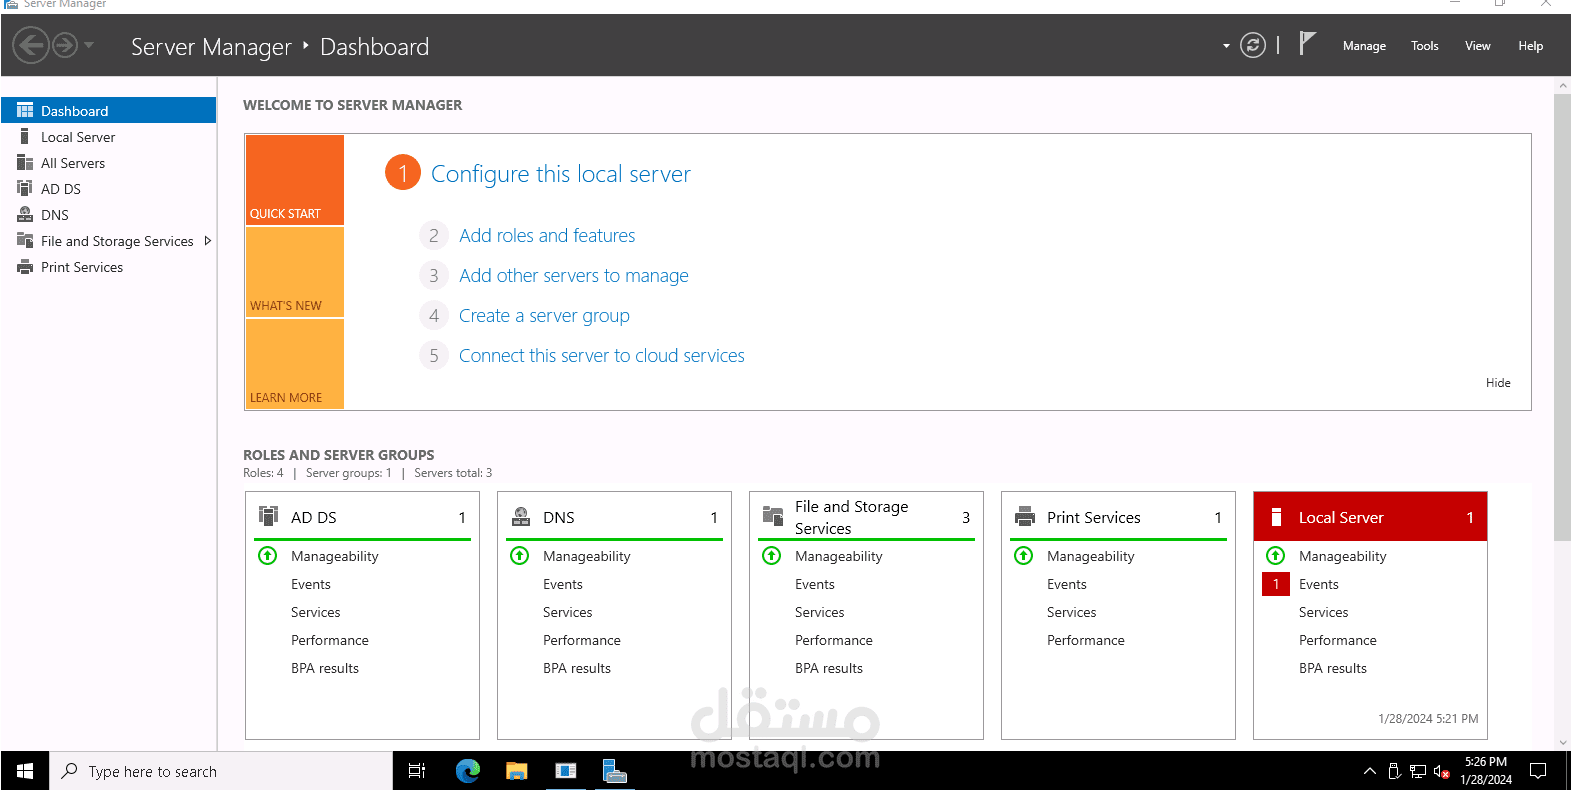1571x790 pixels.
Task: Click the DNS sidebar icon
Action: (25, 214)
